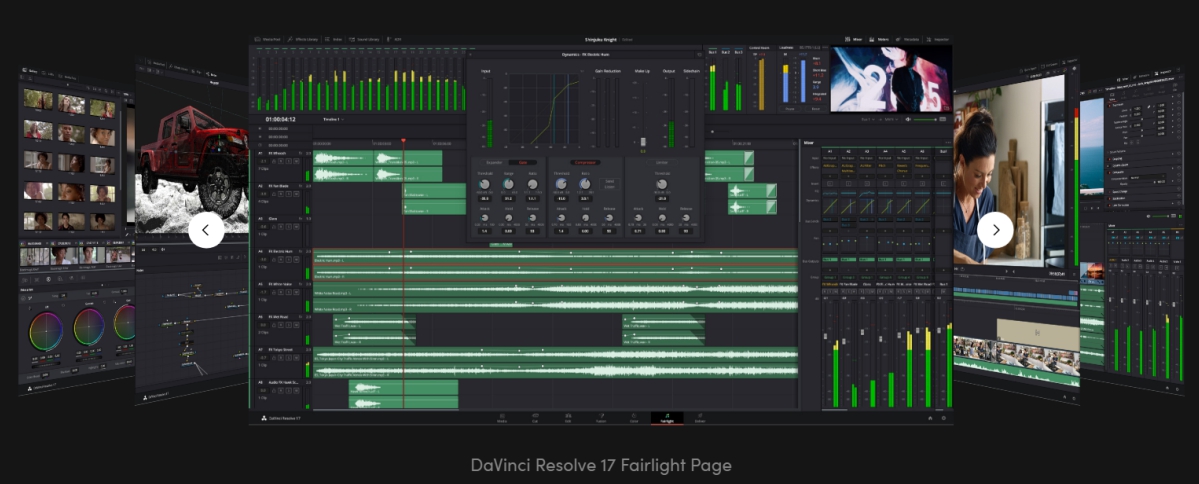Open project settings gear icon

(x=944, y=418)
